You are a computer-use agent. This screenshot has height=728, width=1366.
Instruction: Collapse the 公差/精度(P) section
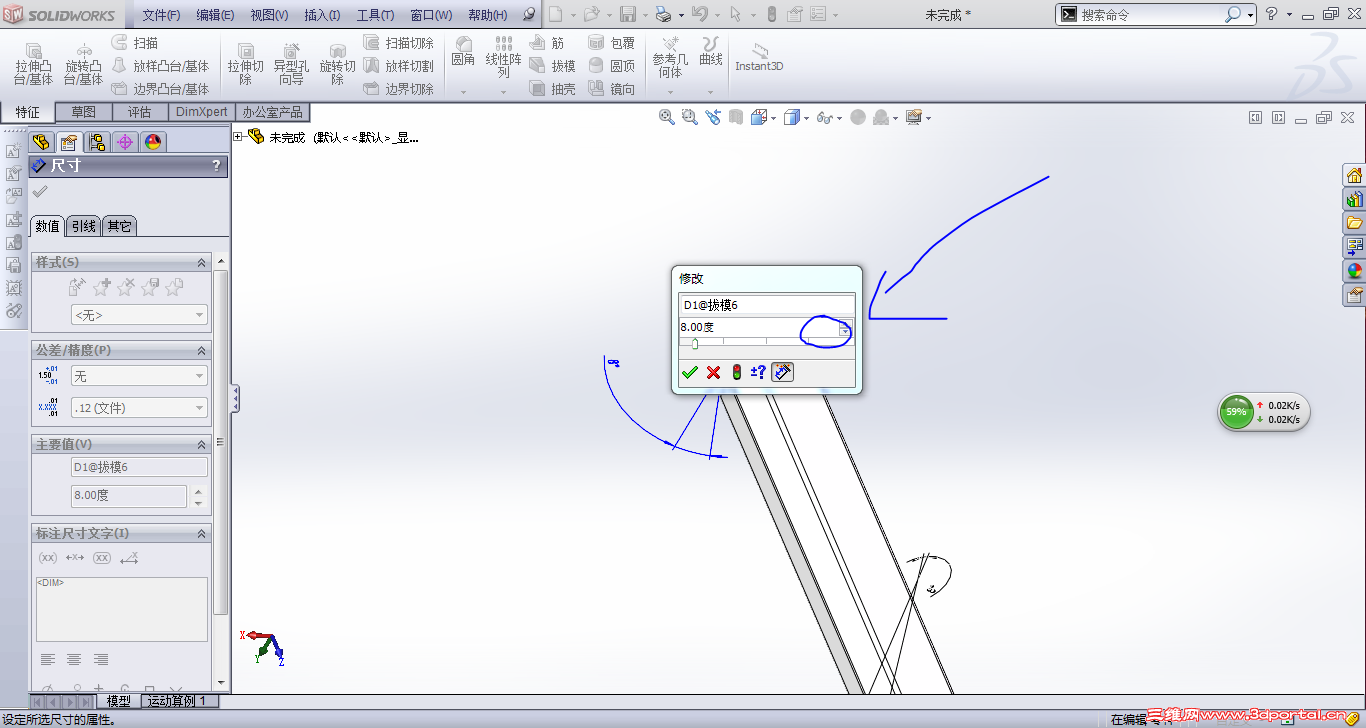coord(202,350)
